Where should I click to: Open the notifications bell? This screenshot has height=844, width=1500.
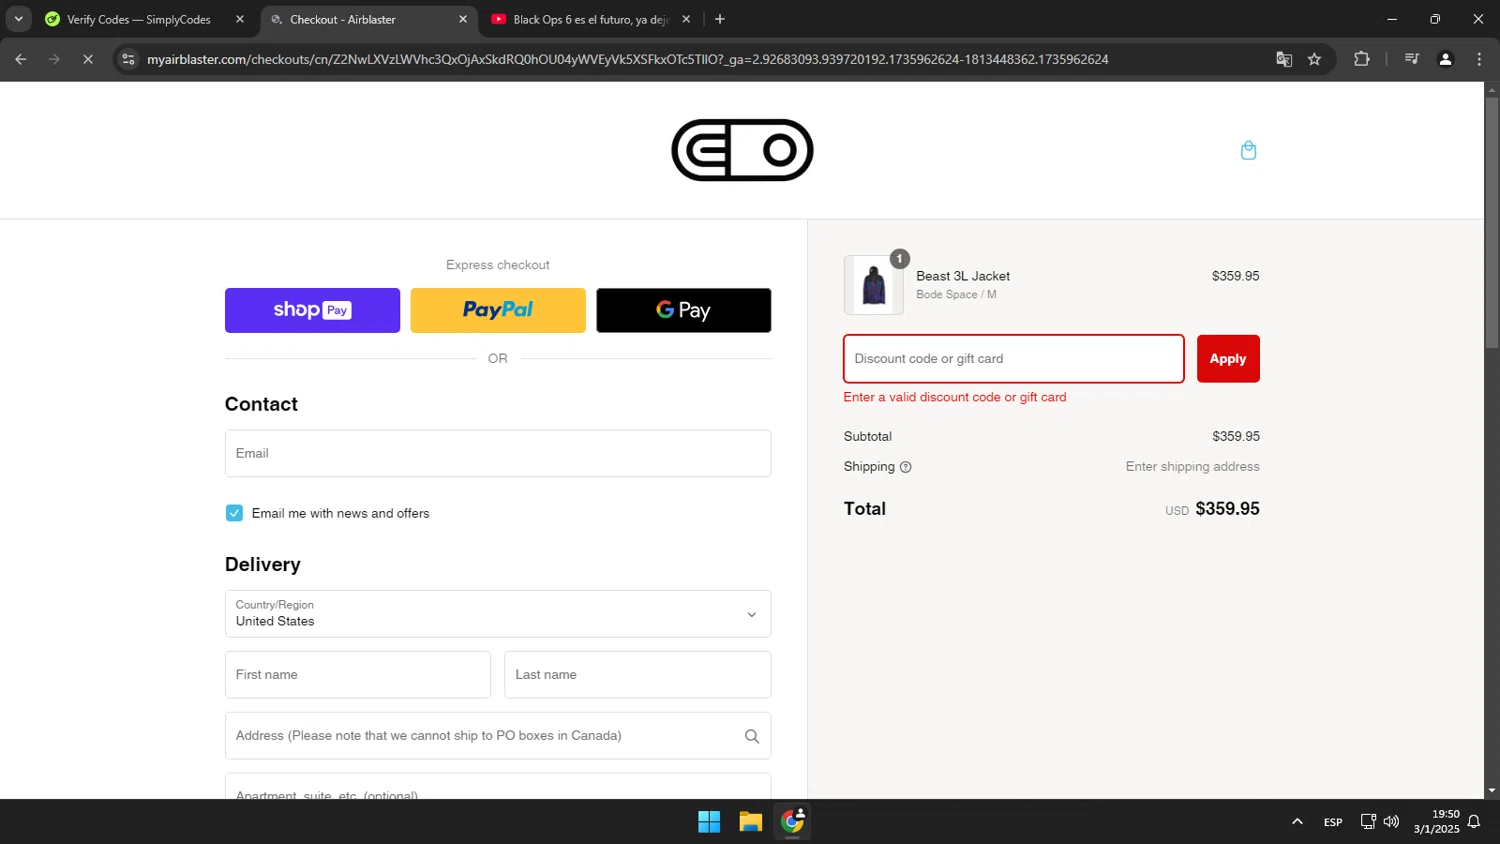1473,822
